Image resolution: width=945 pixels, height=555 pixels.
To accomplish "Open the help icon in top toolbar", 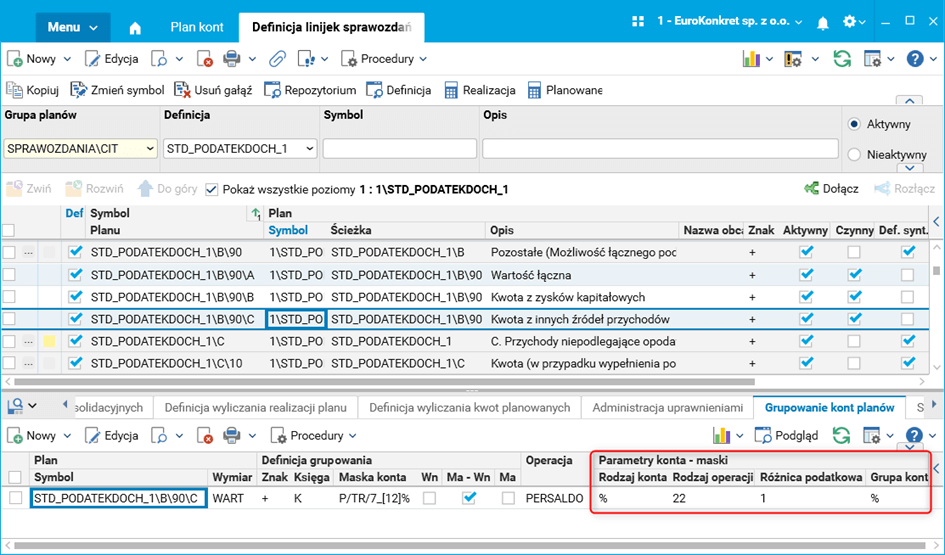I will click(x=915, y=59).
